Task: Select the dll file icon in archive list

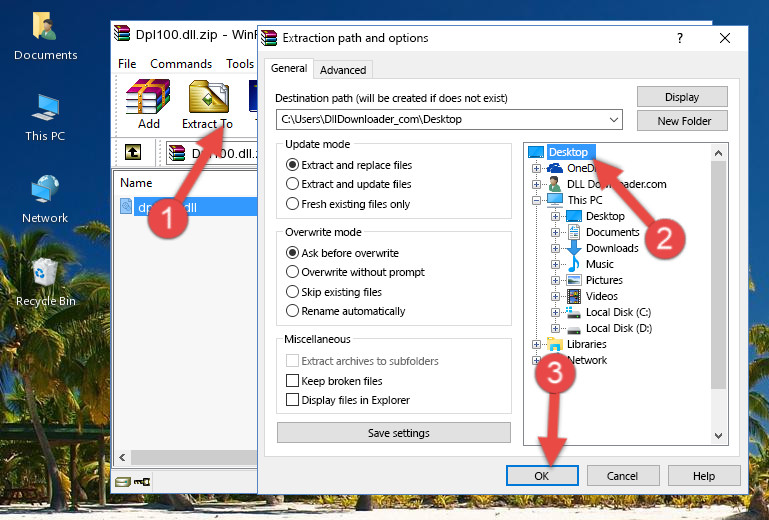Action: [x=126, y=207]
